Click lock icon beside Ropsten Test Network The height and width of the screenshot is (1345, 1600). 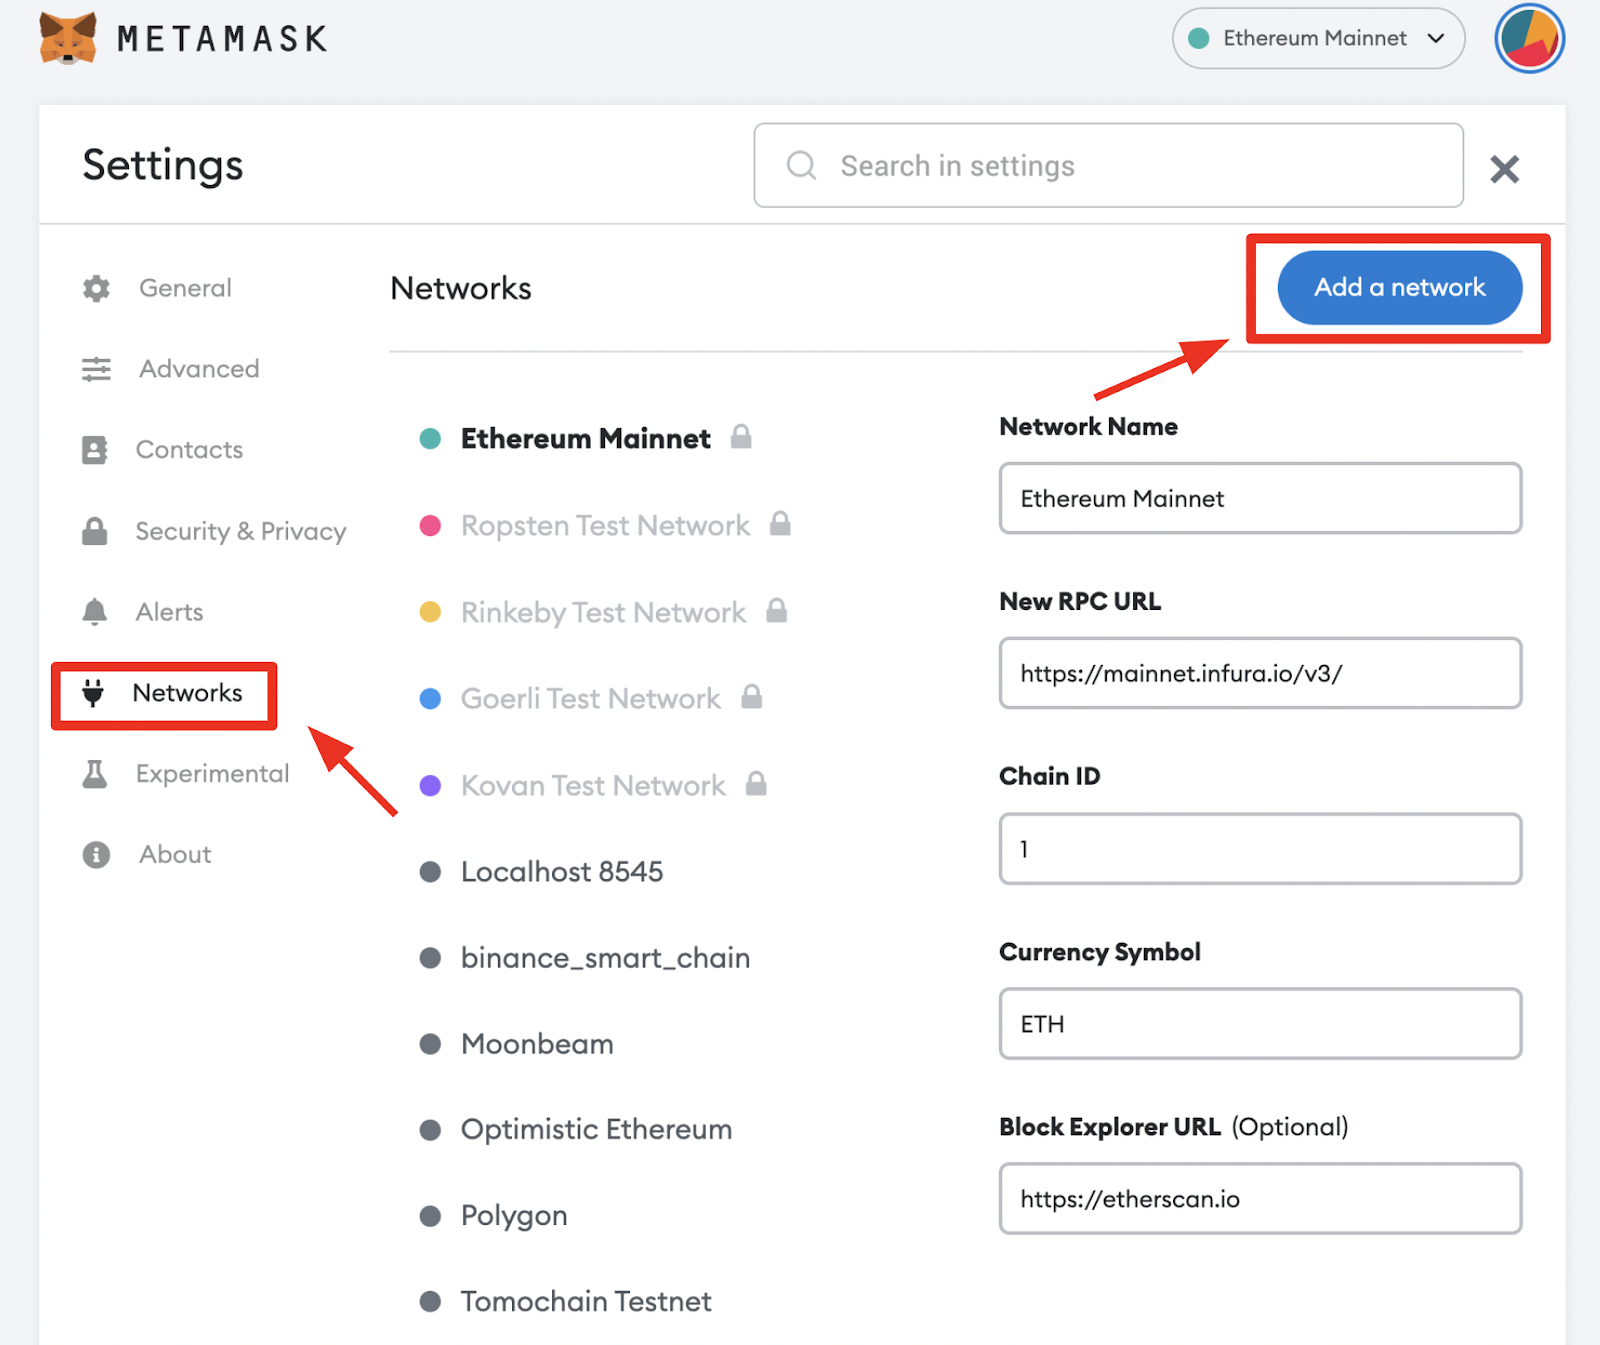[780, 523]
